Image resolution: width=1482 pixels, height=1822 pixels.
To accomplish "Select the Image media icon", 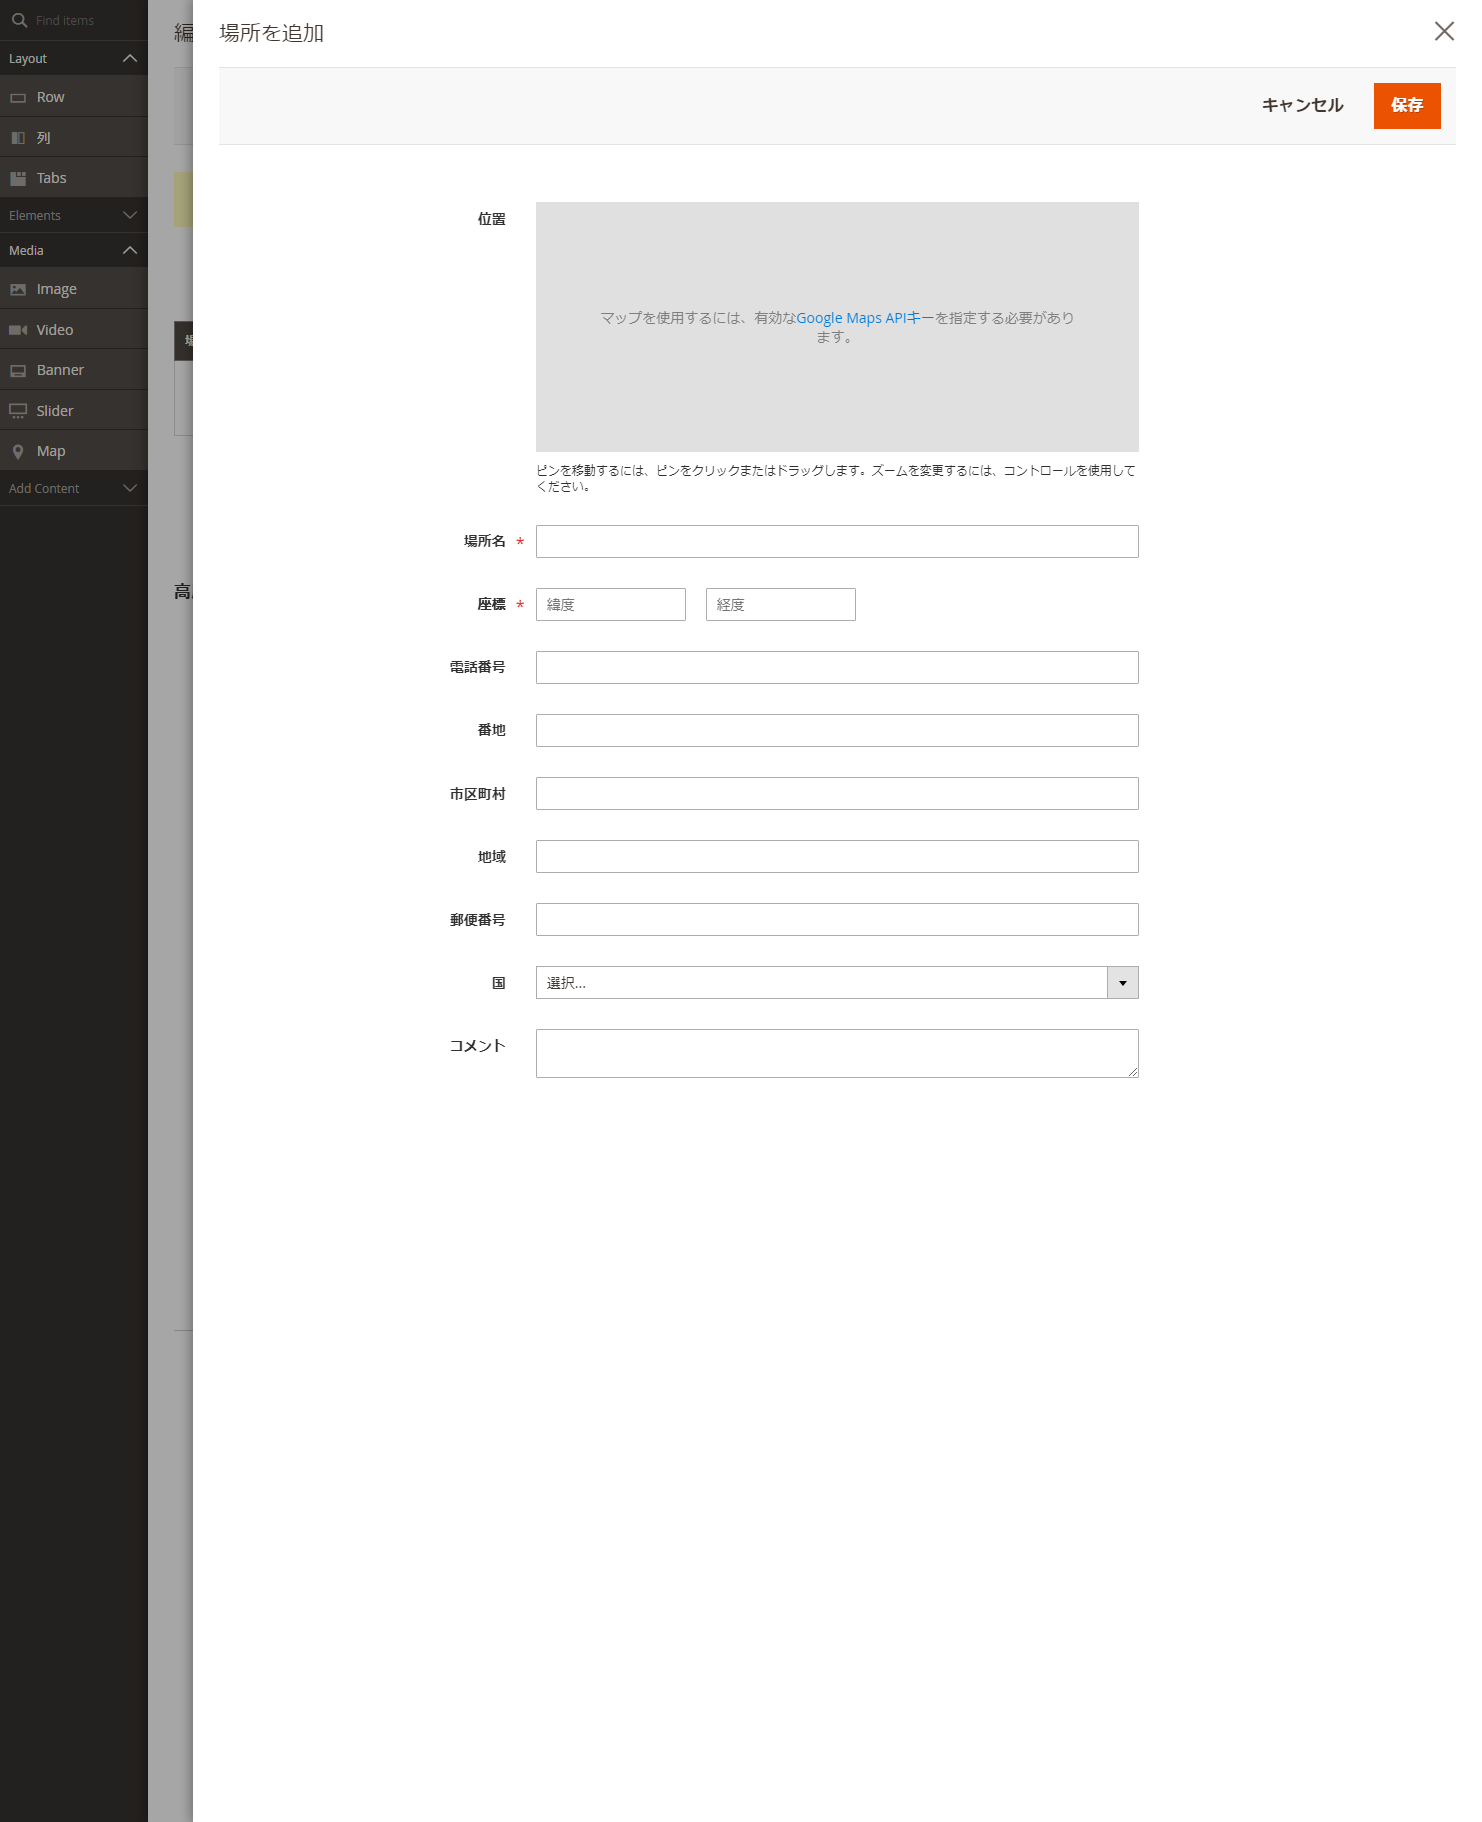I will (x=18, y=290).
